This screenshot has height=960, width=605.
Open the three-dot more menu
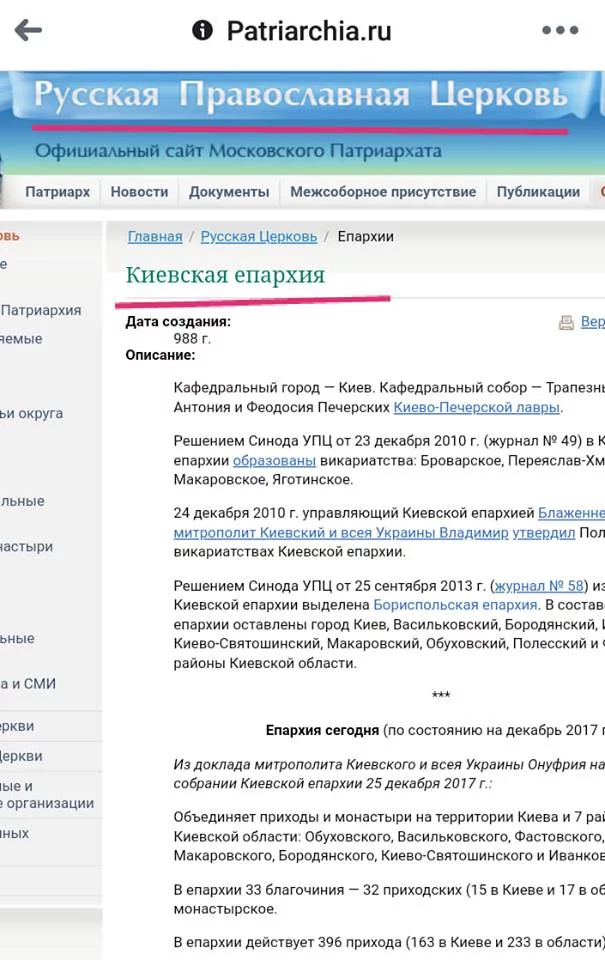click(560, 30)
